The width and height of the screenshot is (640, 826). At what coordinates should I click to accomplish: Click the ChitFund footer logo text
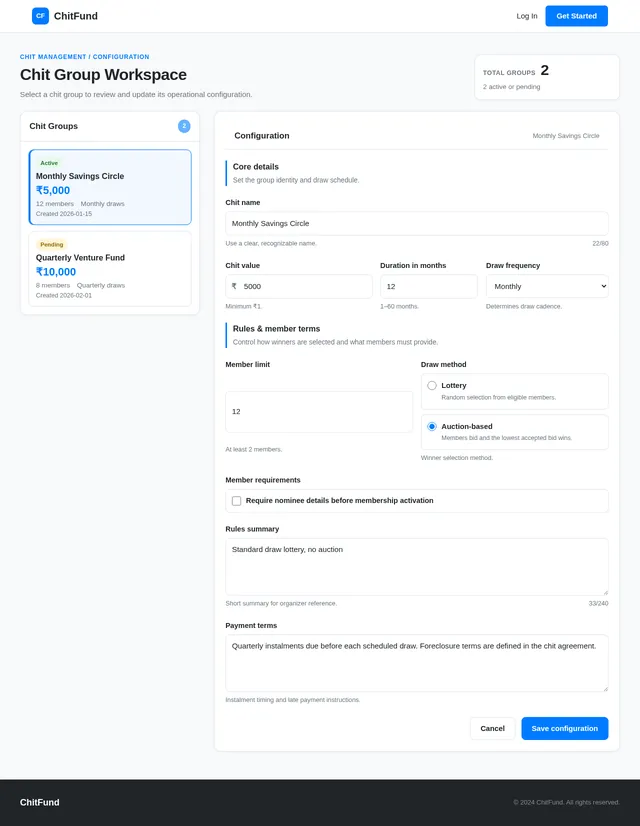(40, 802)
